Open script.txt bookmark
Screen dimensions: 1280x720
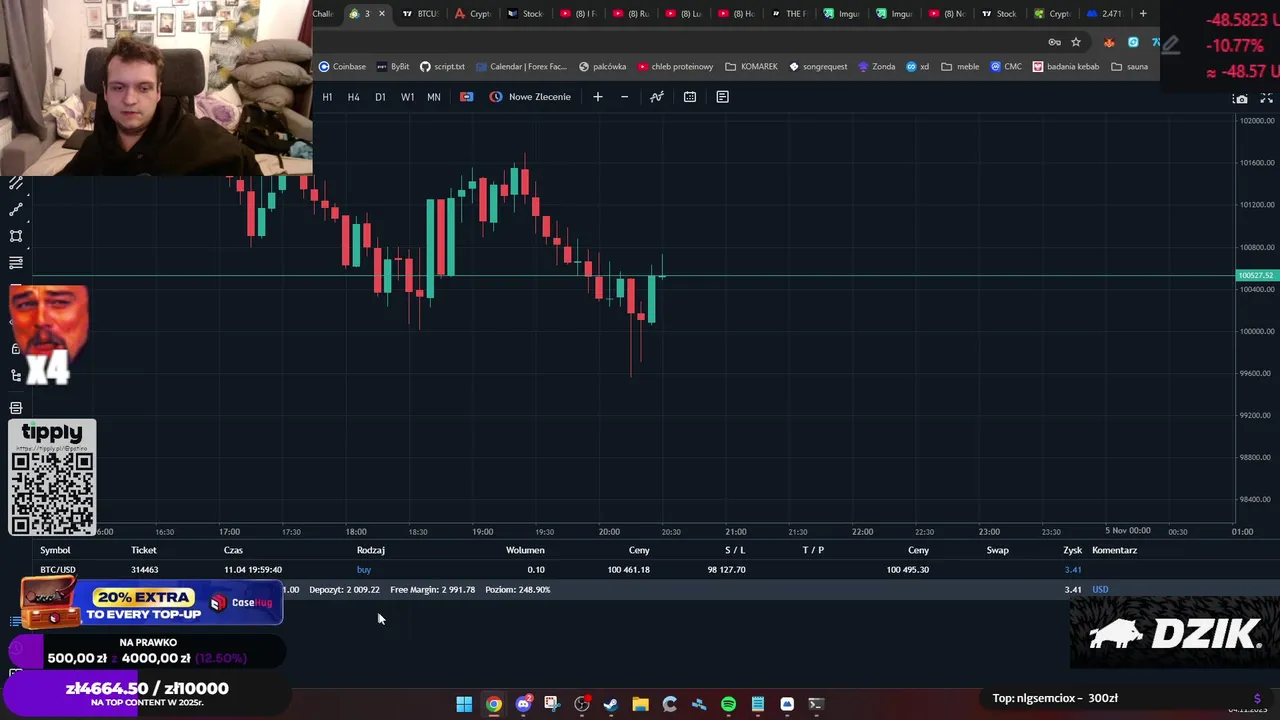point(442,67)
